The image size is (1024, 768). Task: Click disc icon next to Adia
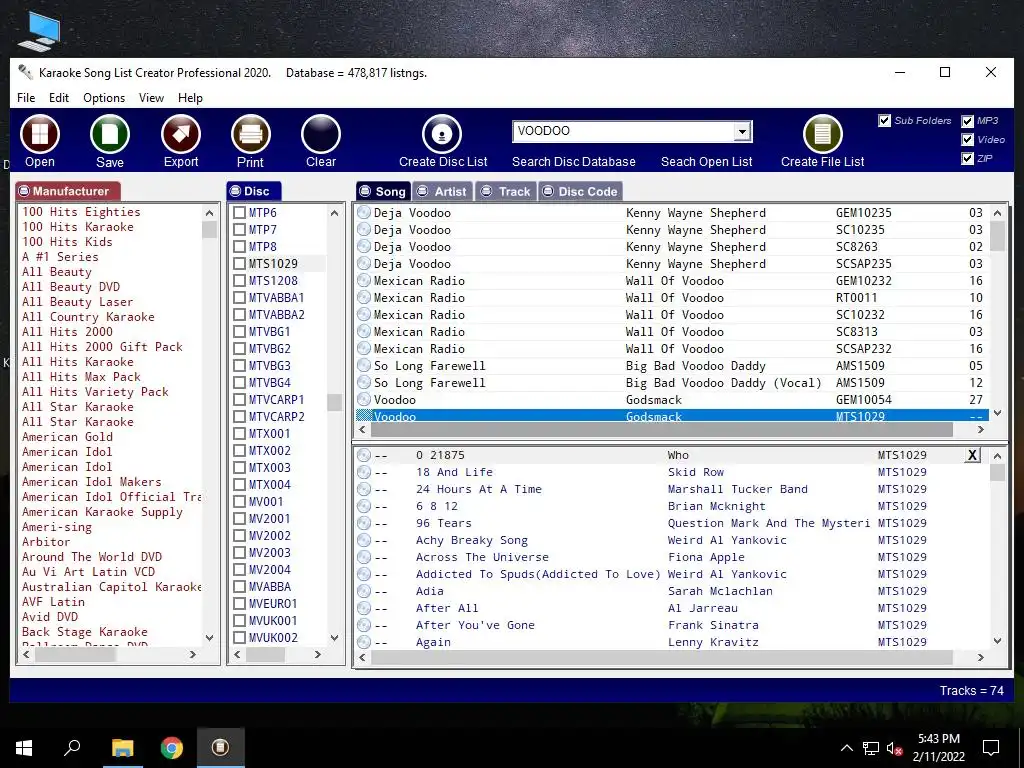point(364,591)
